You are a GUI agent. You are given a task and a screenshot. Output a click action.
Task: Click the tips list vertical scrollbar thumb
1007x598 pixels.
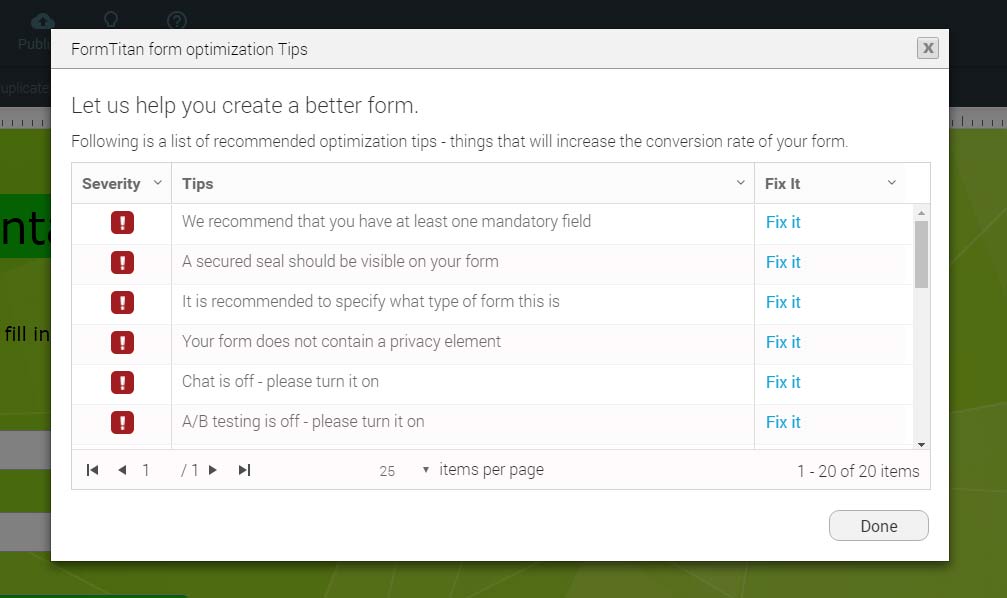(x=921, y=253)
